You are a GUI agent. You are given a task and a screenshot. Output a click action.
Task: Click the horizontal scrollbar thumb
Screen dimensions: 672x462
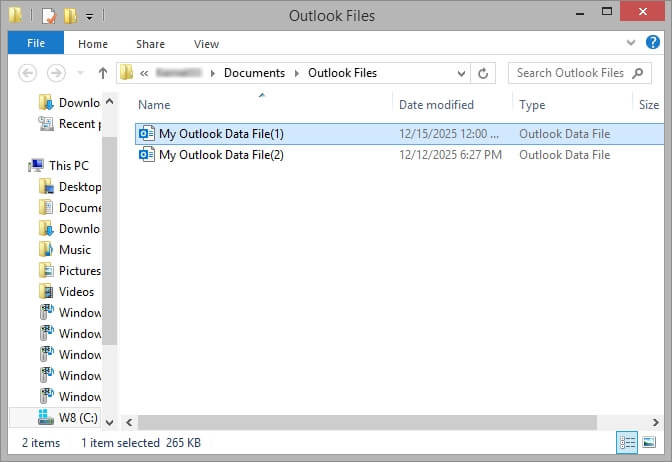pos(367,423)
